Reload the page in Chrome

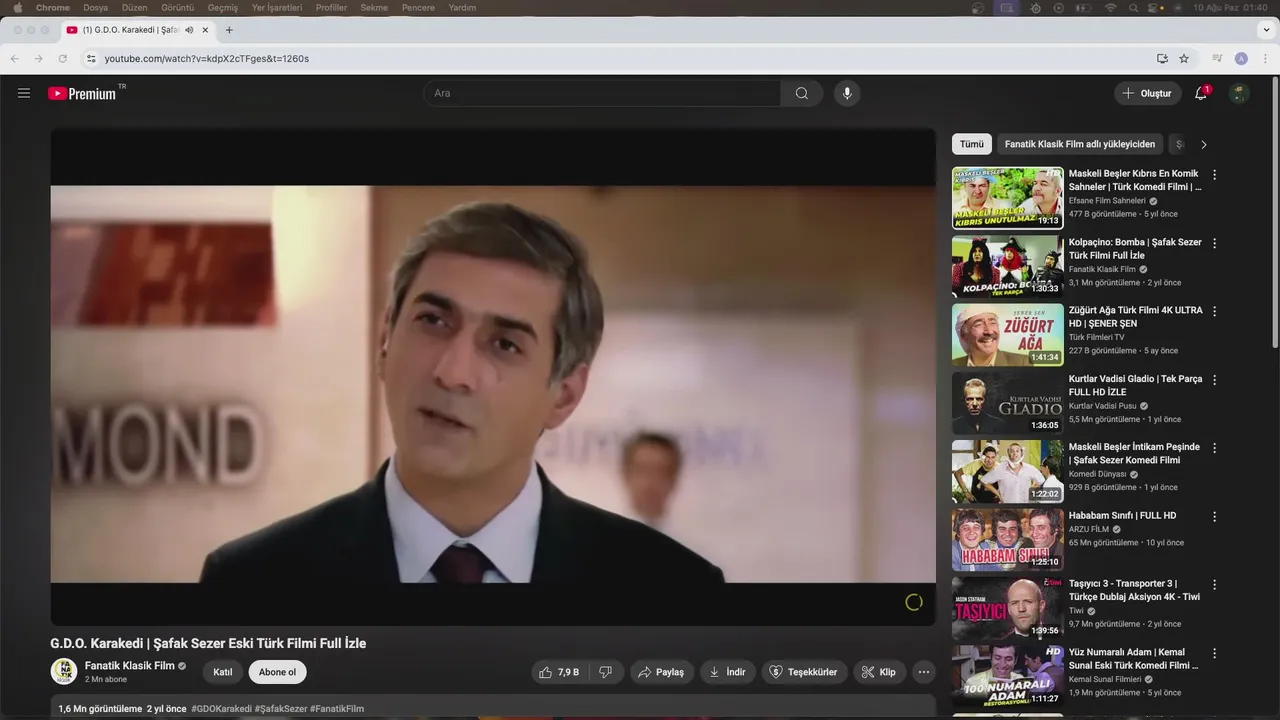(x=62, y=58)
